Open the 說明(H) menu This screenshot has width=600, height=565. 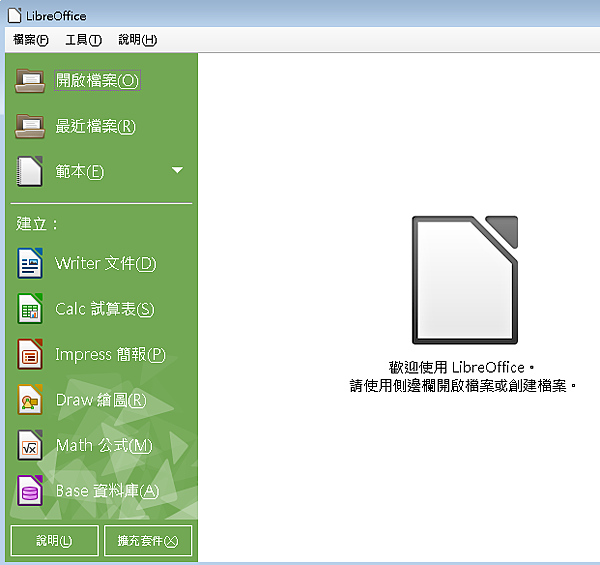pyautogui.click(x=137, y=39)
